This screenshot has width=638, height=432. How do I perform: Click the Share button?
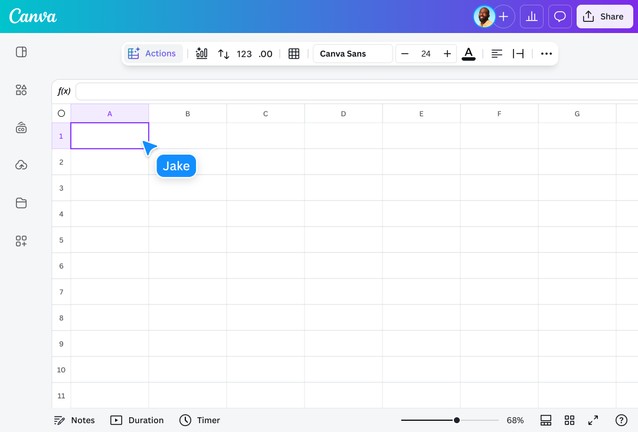point(603,16)
